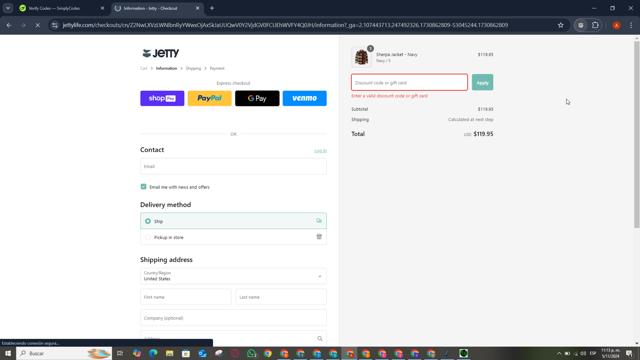Image resolution: width=640 pixels, height=360 pixels.
Task: Click the Buscar taskbar search box
Action: pos(64,353)
